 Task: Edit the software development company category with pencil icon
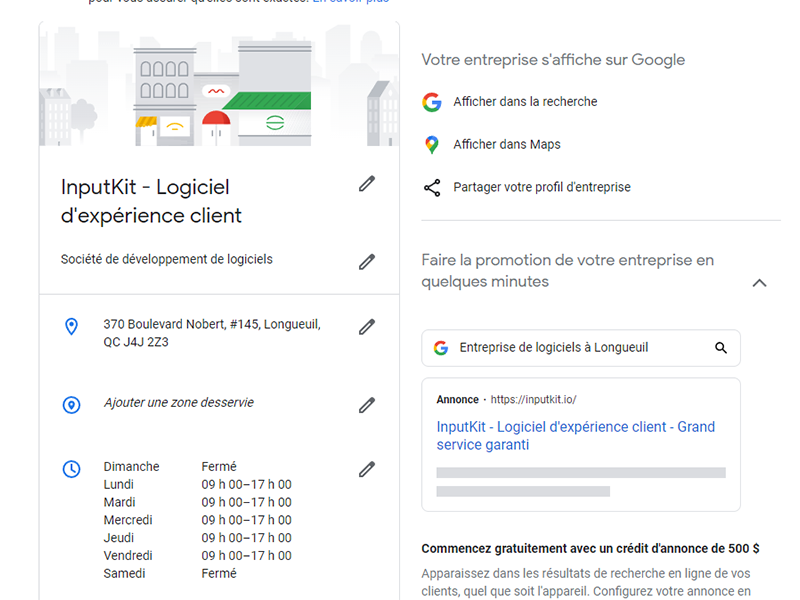tap(367, 262)
